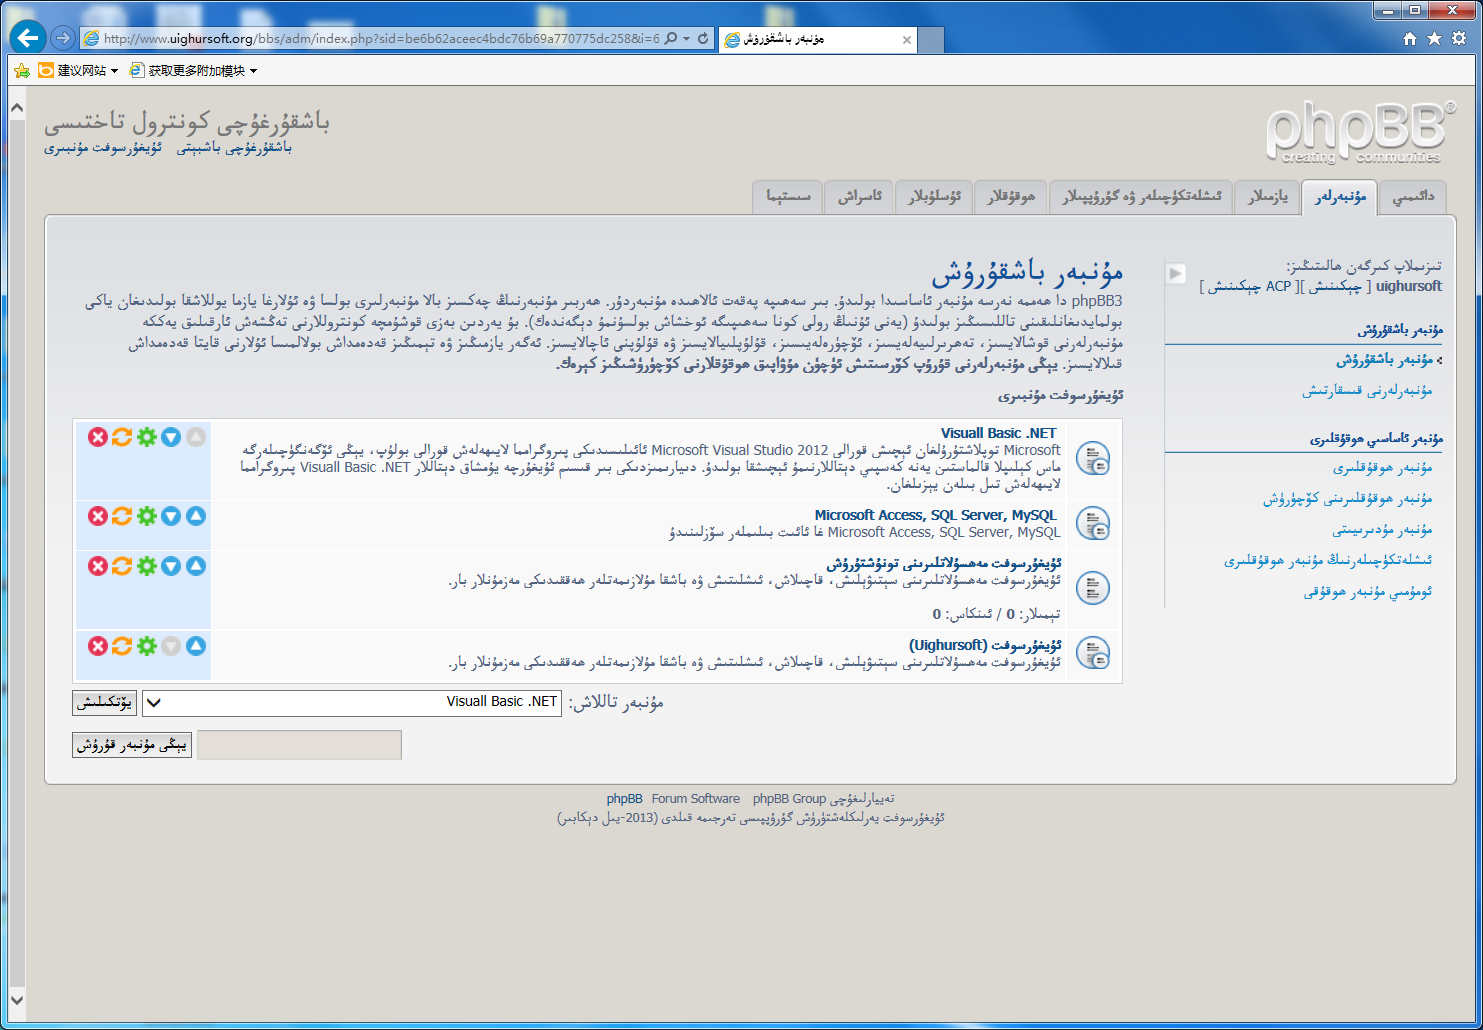The width and height of the screenshot is (1483, 1030).
Task: Move Microsoft Access, SQL Server, MySQL forum down
Action: [171, 516]
